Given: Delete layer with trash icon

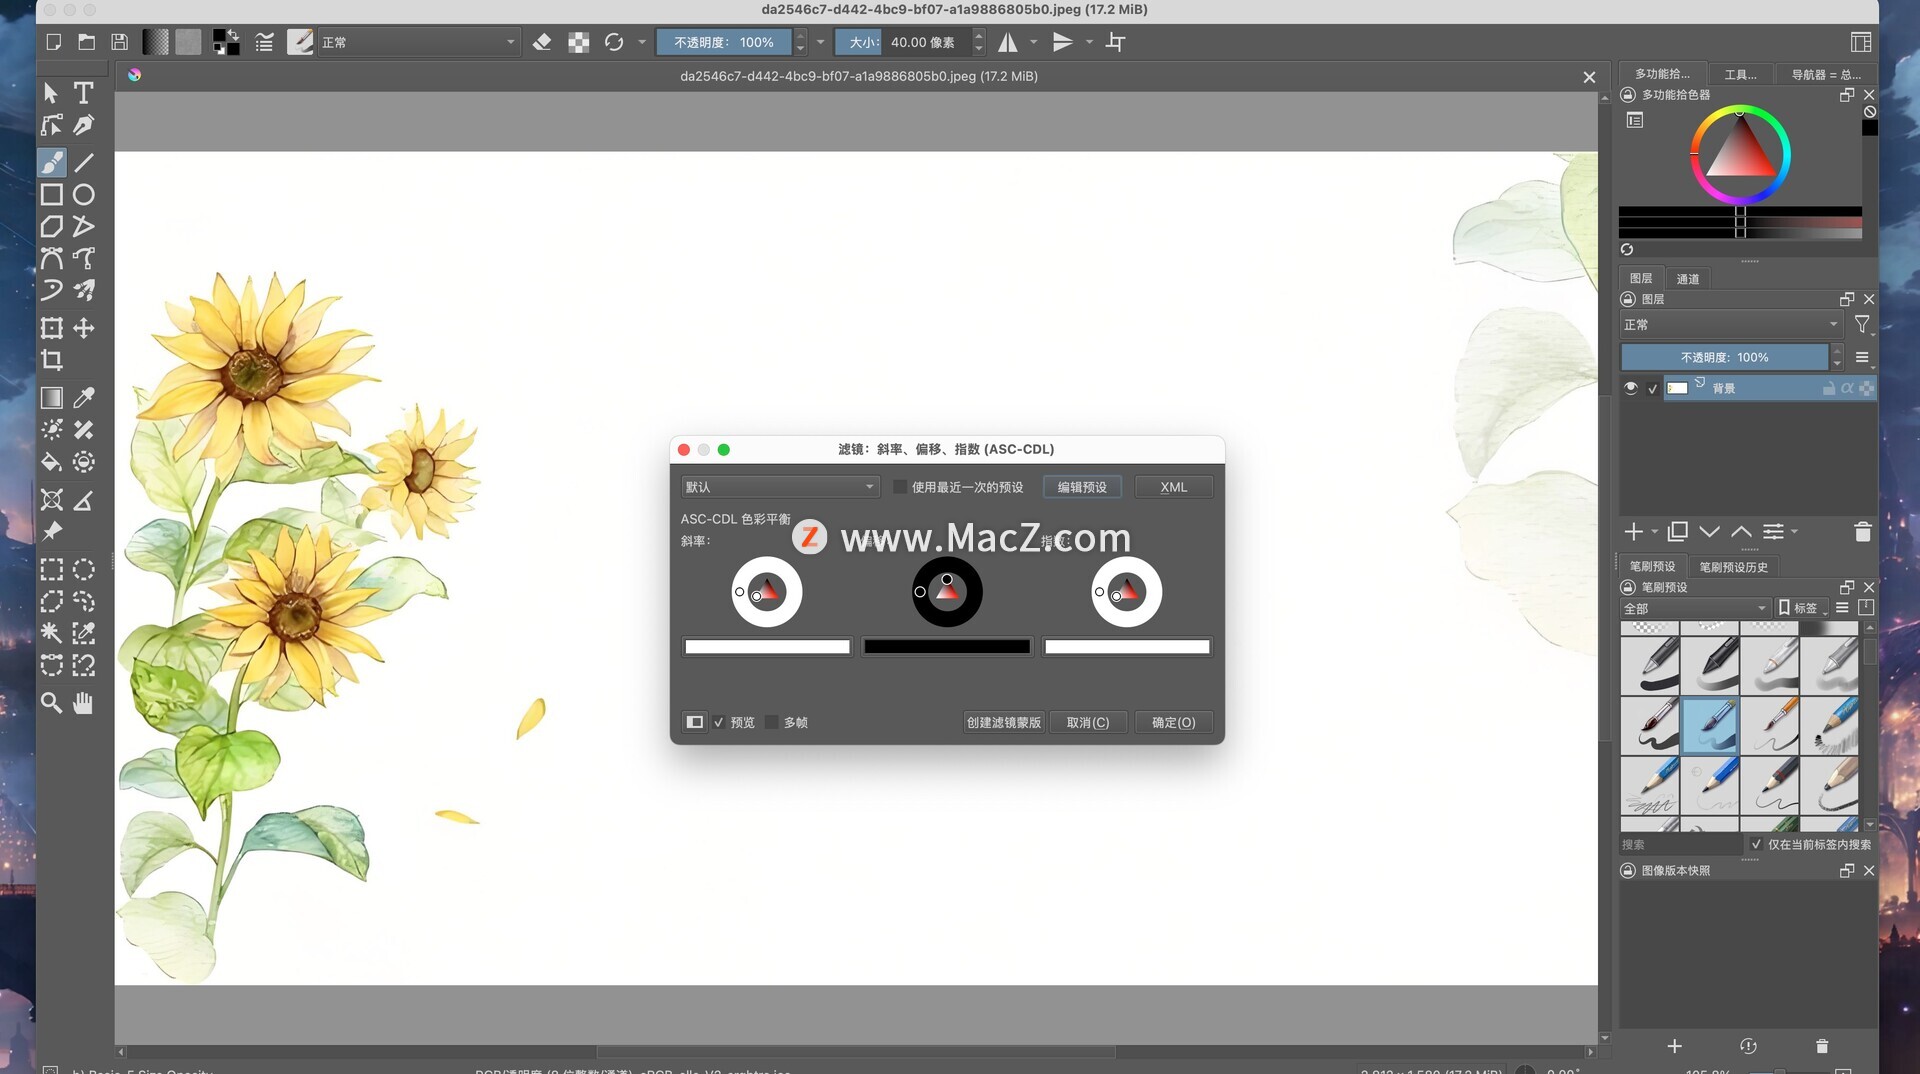Looking at the screenshot, I should [x=1862, y=532].
